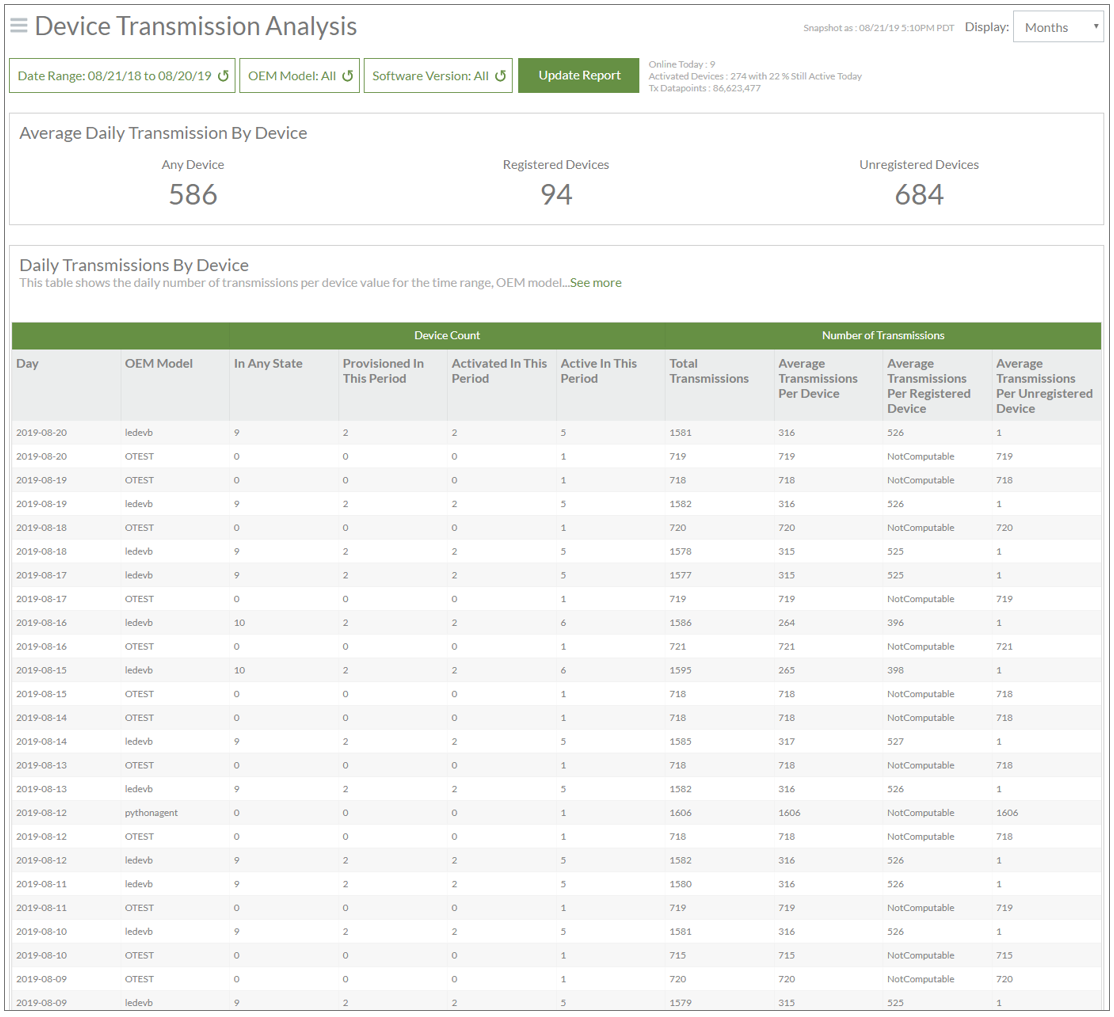Click the Update Report button
Image resolution: width=1114 pixels, height=1017 pixels.
coord(579,75)
